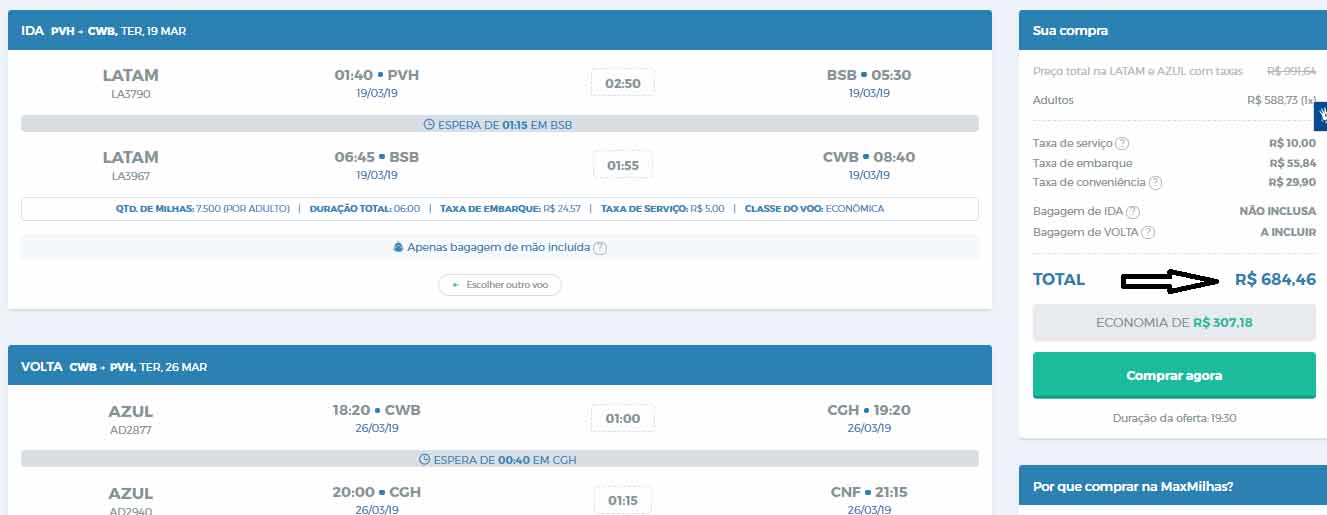Click the clock icon in BSB wait bar
The width and height of the screenshot is (1327, 515).
click(x=429, y=125)
